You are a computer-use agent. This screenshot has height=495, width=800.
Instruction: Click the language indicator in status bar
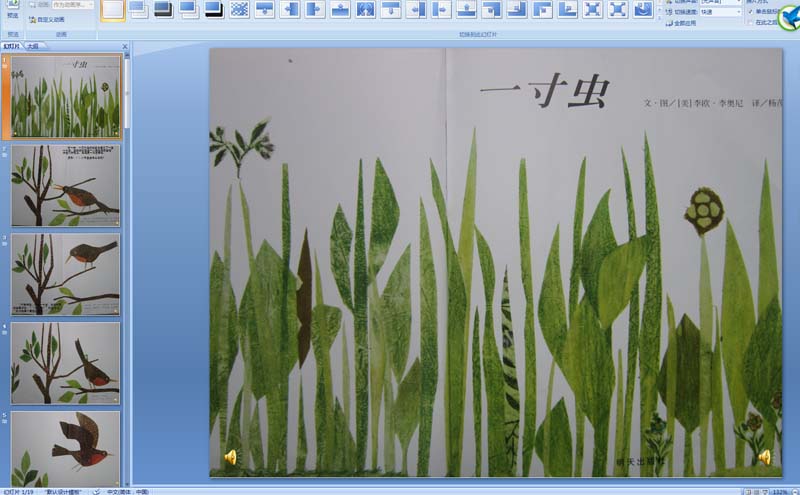128,492
